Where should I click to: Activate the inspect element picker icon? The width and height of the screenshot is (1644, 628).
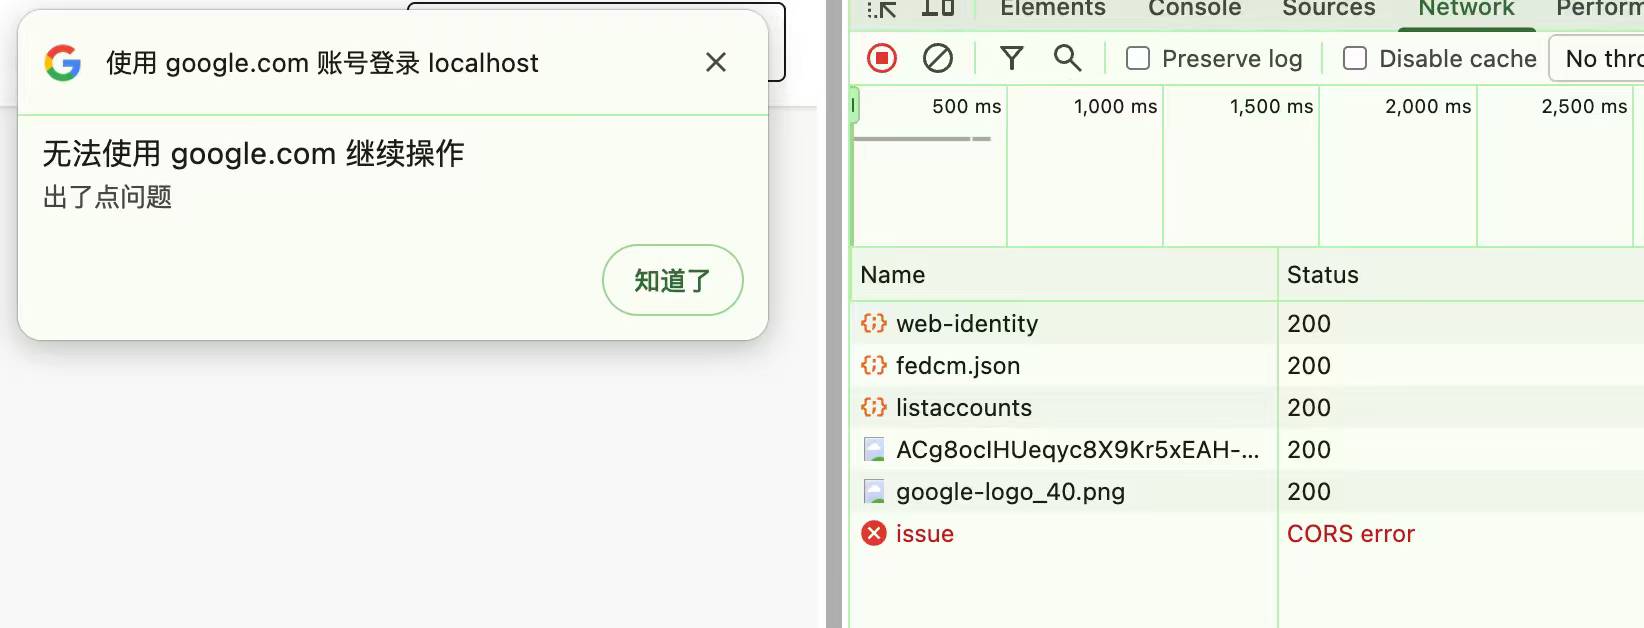pyautogui.click(x=881, y=9)
